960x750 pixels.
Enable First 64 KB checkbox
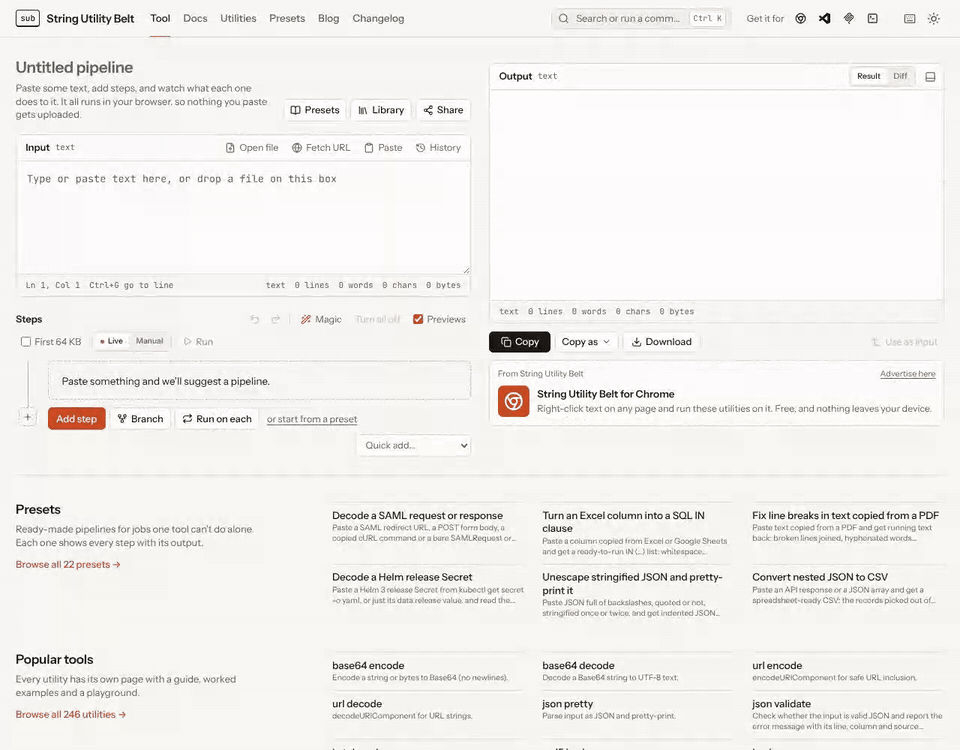pyautogui.click(x=26, y=342)
